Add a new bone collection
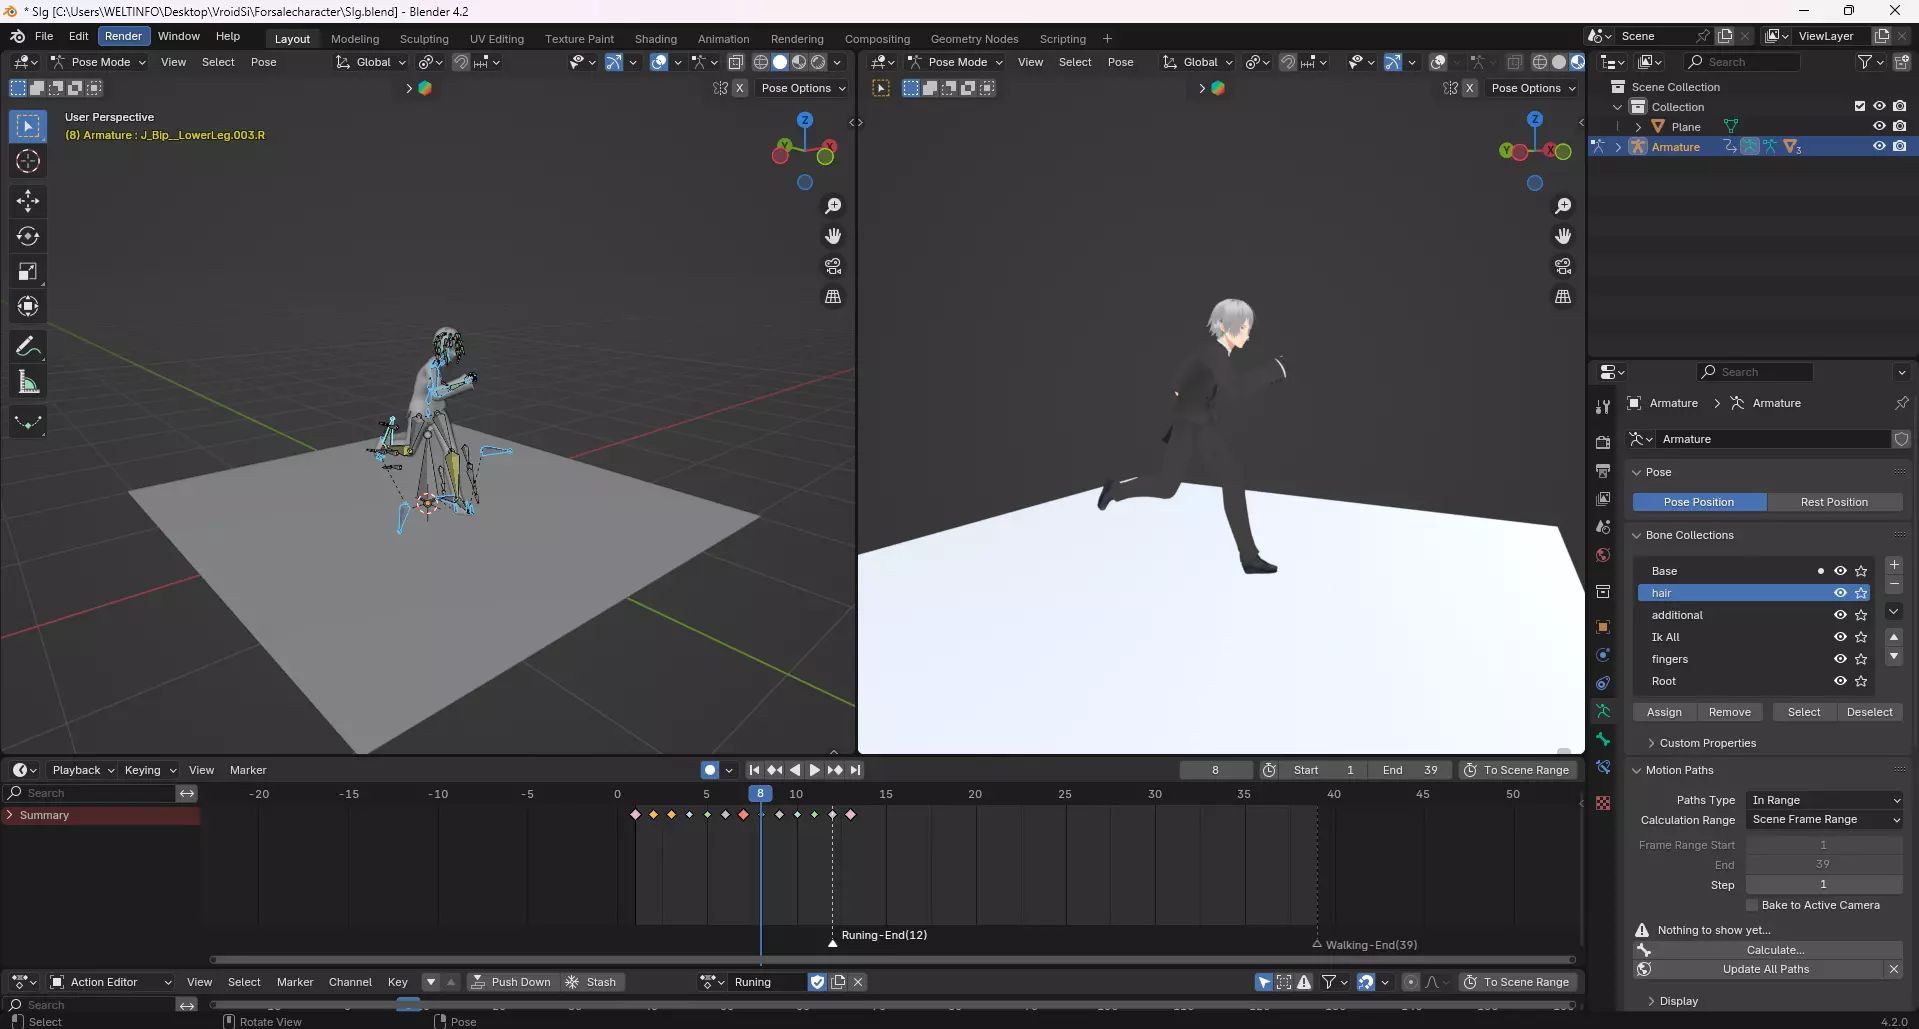This screenshot has width=1919, height=1029. (1894, 565)
